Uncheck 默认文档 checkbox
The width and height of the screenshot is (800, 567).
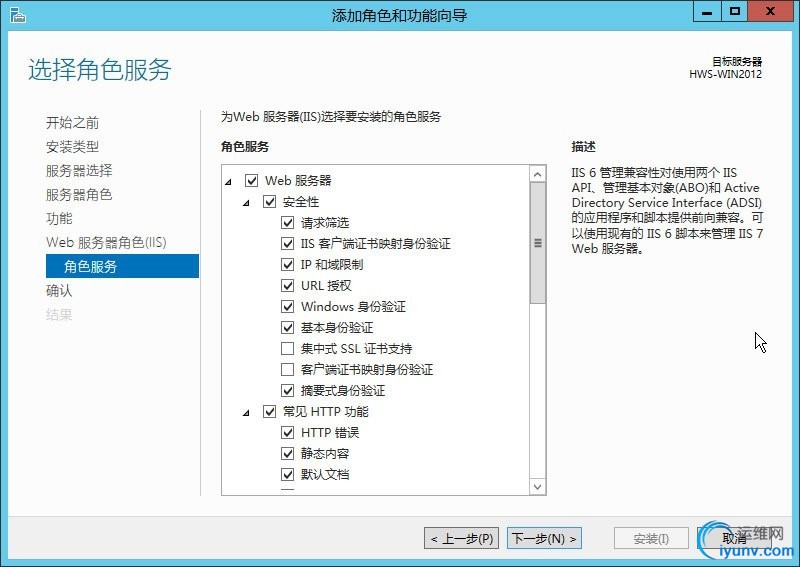point(288,474)
